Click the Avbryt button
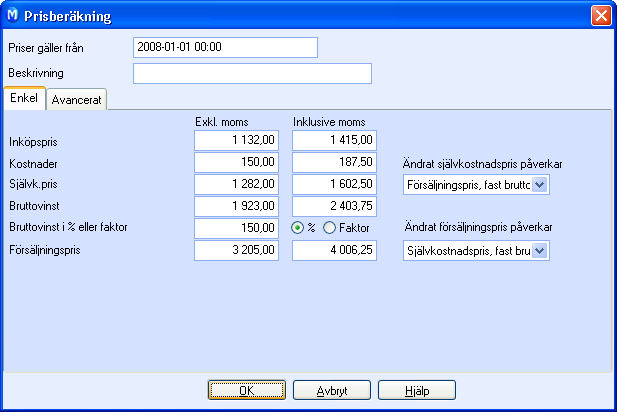 [x=332, y=390]
